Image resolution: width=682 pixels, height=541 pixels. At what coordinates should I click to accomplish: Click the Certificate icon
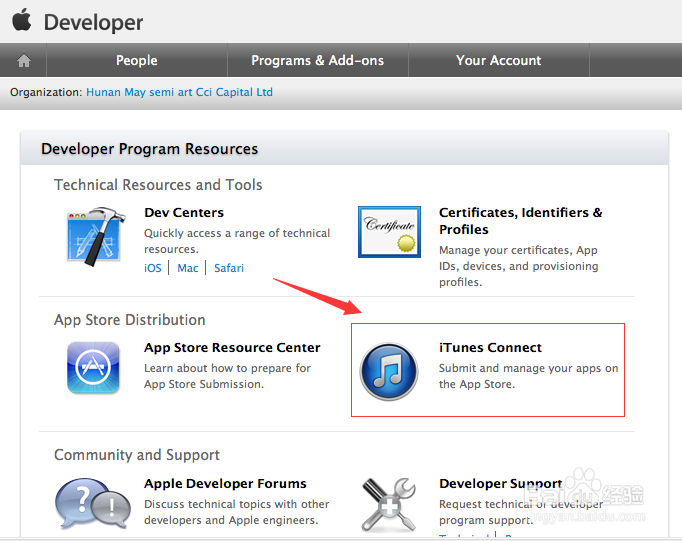pyautogui.click(x=389, y=232)
